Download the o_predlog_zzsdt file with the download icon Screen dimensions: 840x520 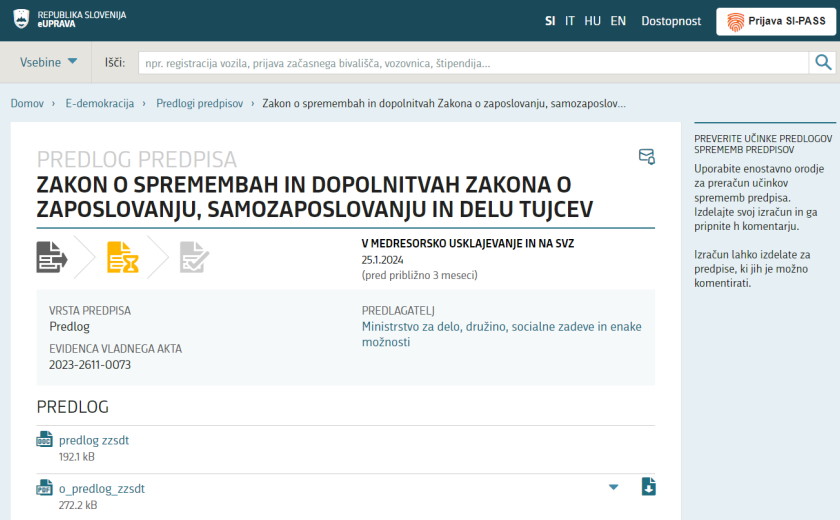point(648,487)
